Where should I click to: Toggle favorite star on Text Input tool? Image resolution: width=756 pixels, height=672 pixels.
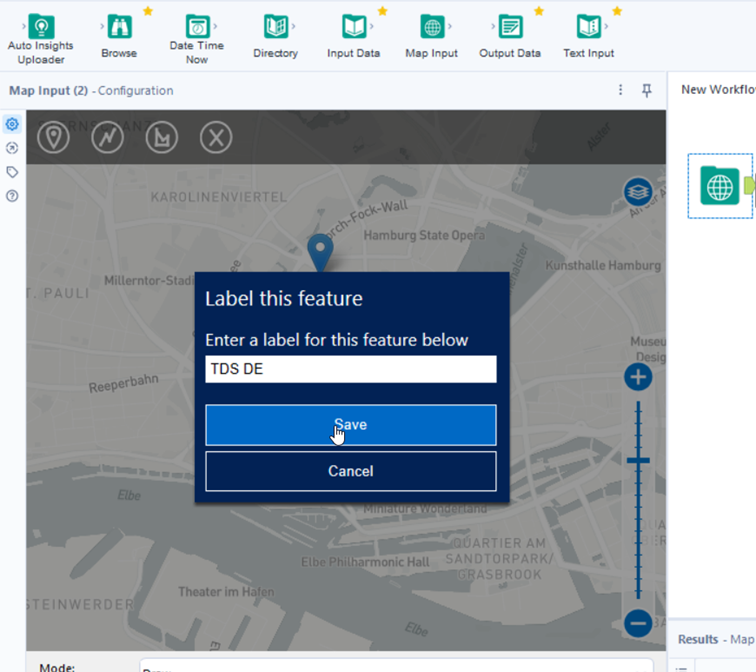point(617,11)
